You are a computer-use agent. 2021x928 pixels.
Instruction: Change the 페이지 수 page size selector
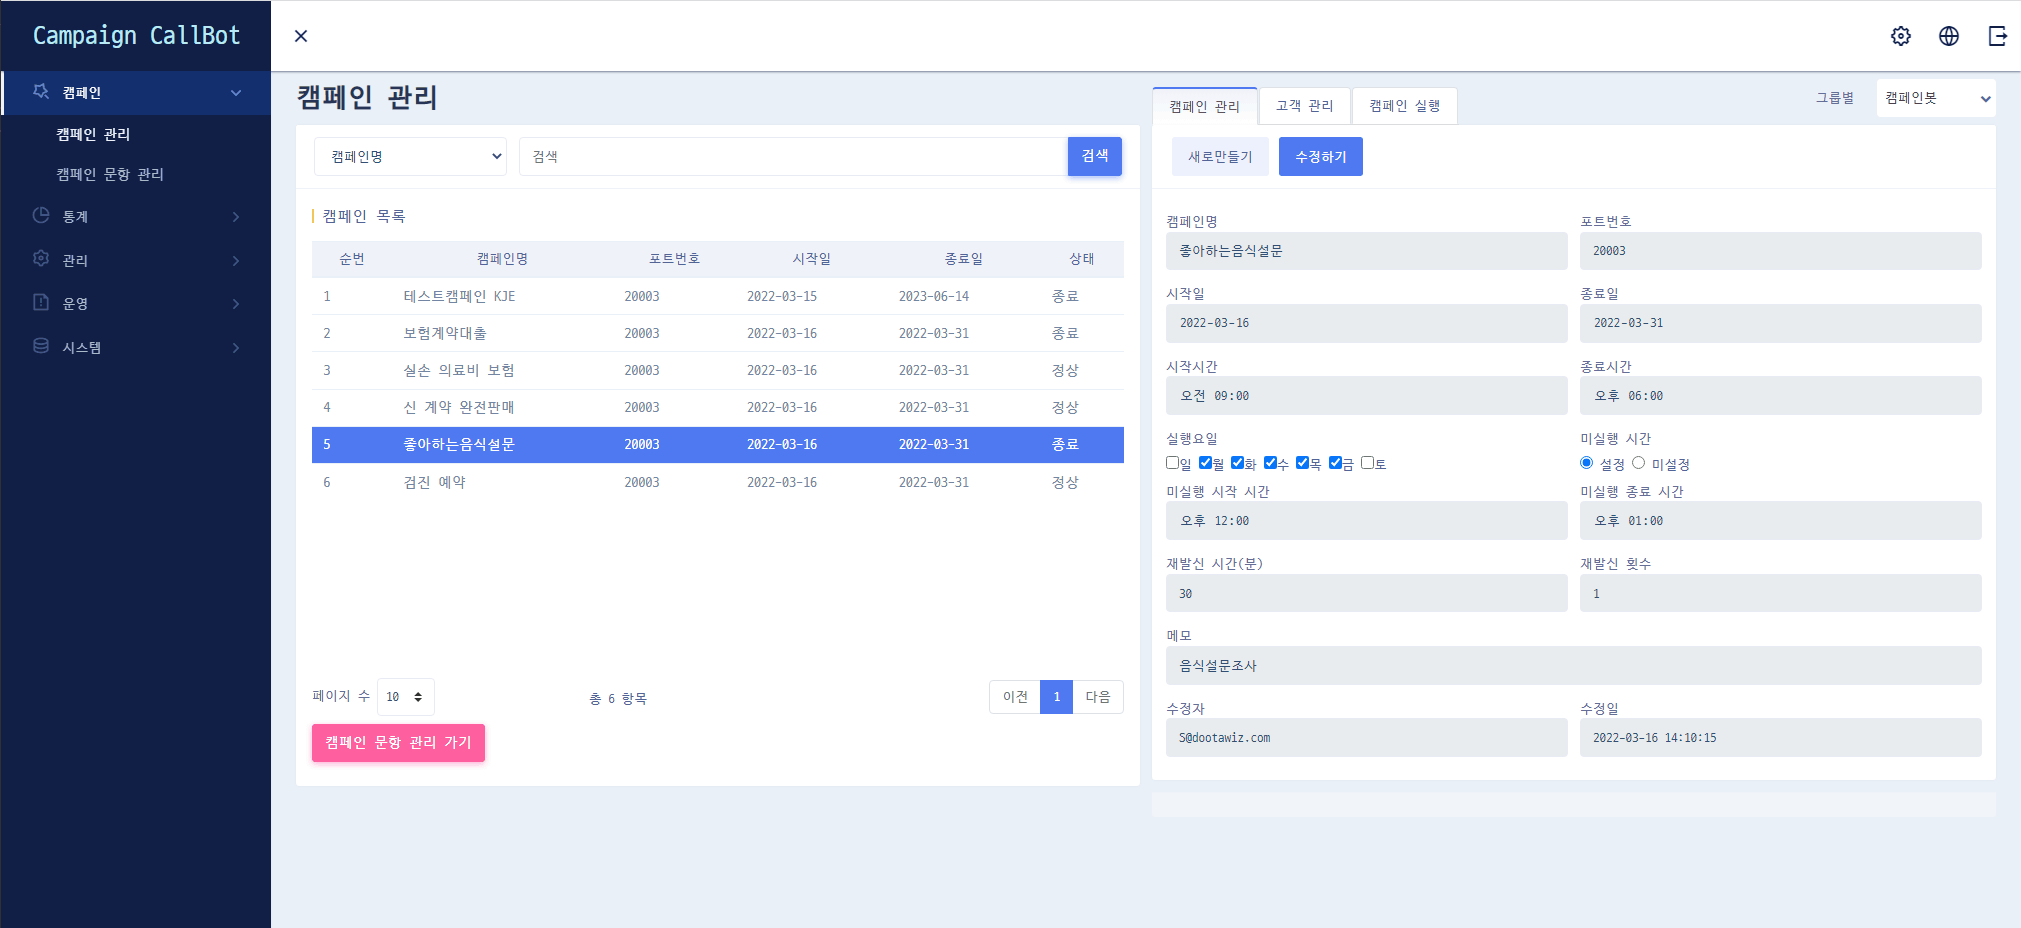click(x=405, y=697)
